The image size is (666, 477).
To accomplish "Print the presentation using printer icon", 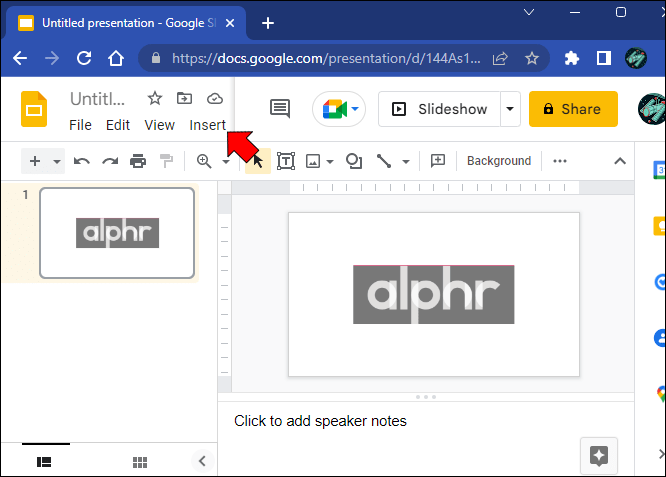I will pos(138,161).
